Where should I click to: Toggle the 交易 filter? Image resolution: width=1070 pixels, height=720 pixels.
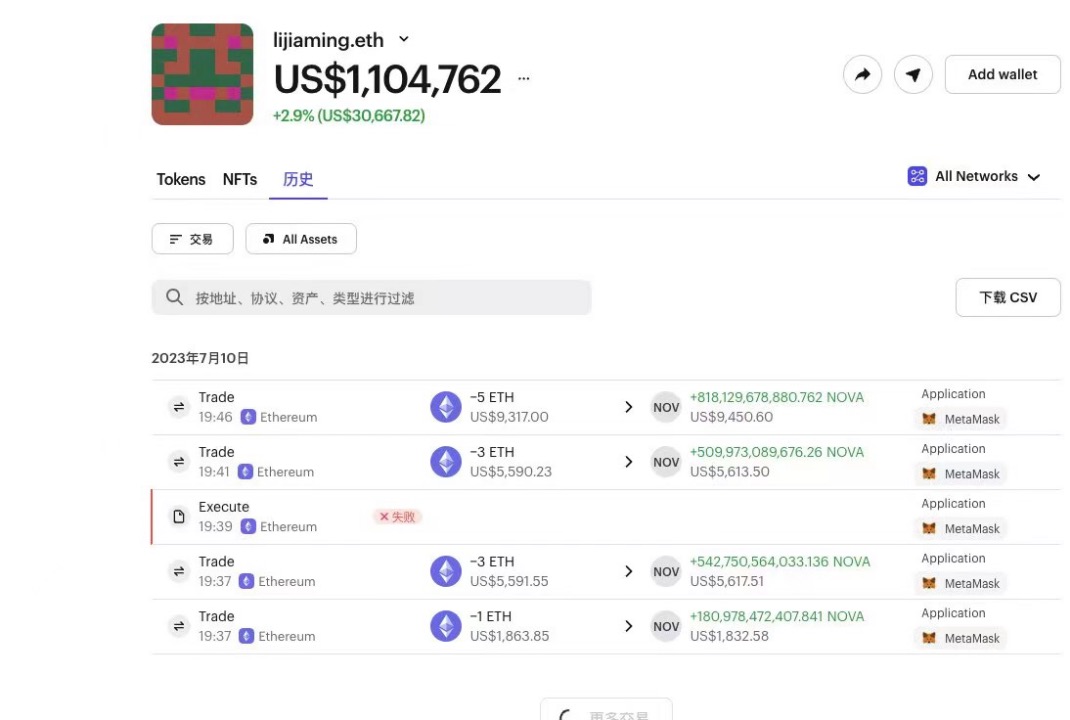192,239
